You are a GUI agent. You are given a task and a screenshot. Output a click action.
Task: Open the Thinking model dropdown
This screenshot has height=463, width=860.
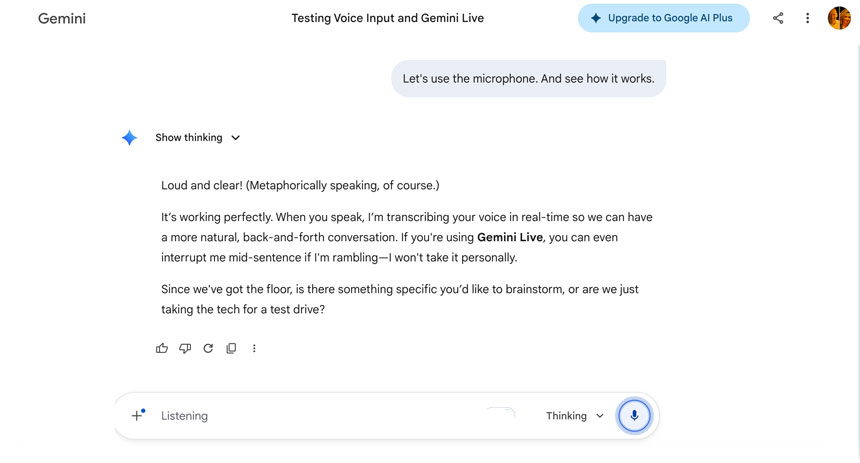[575, 416]
